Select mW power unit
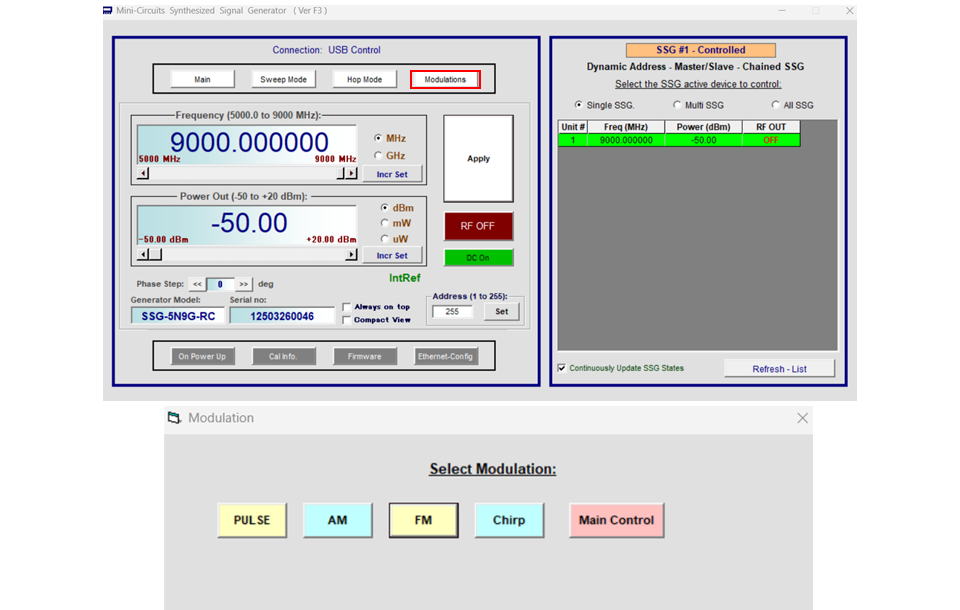960x610 pixels. (x=384, y=223)
